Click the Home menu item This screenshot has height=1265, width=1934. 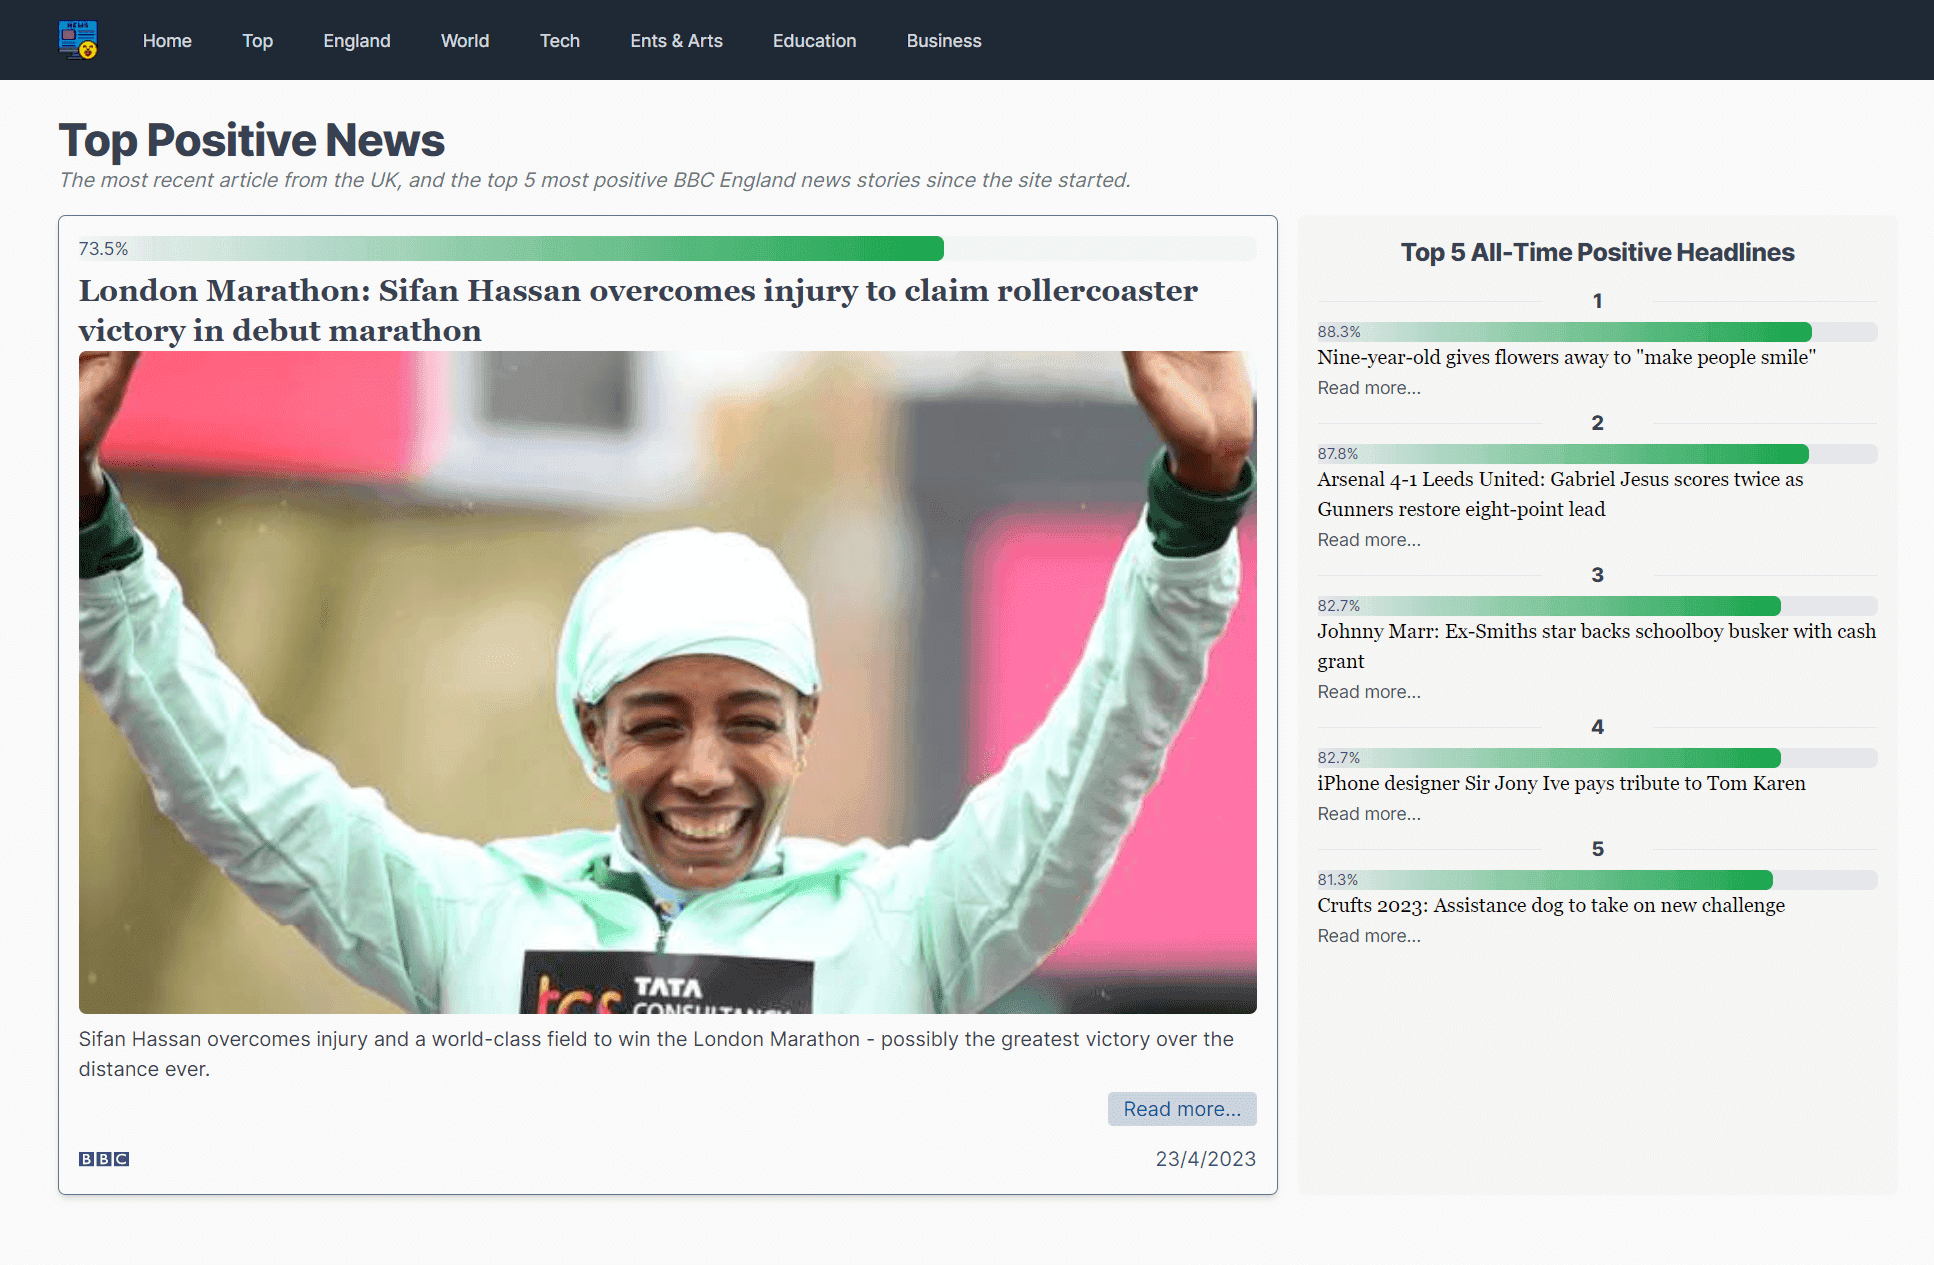point(167,40)
